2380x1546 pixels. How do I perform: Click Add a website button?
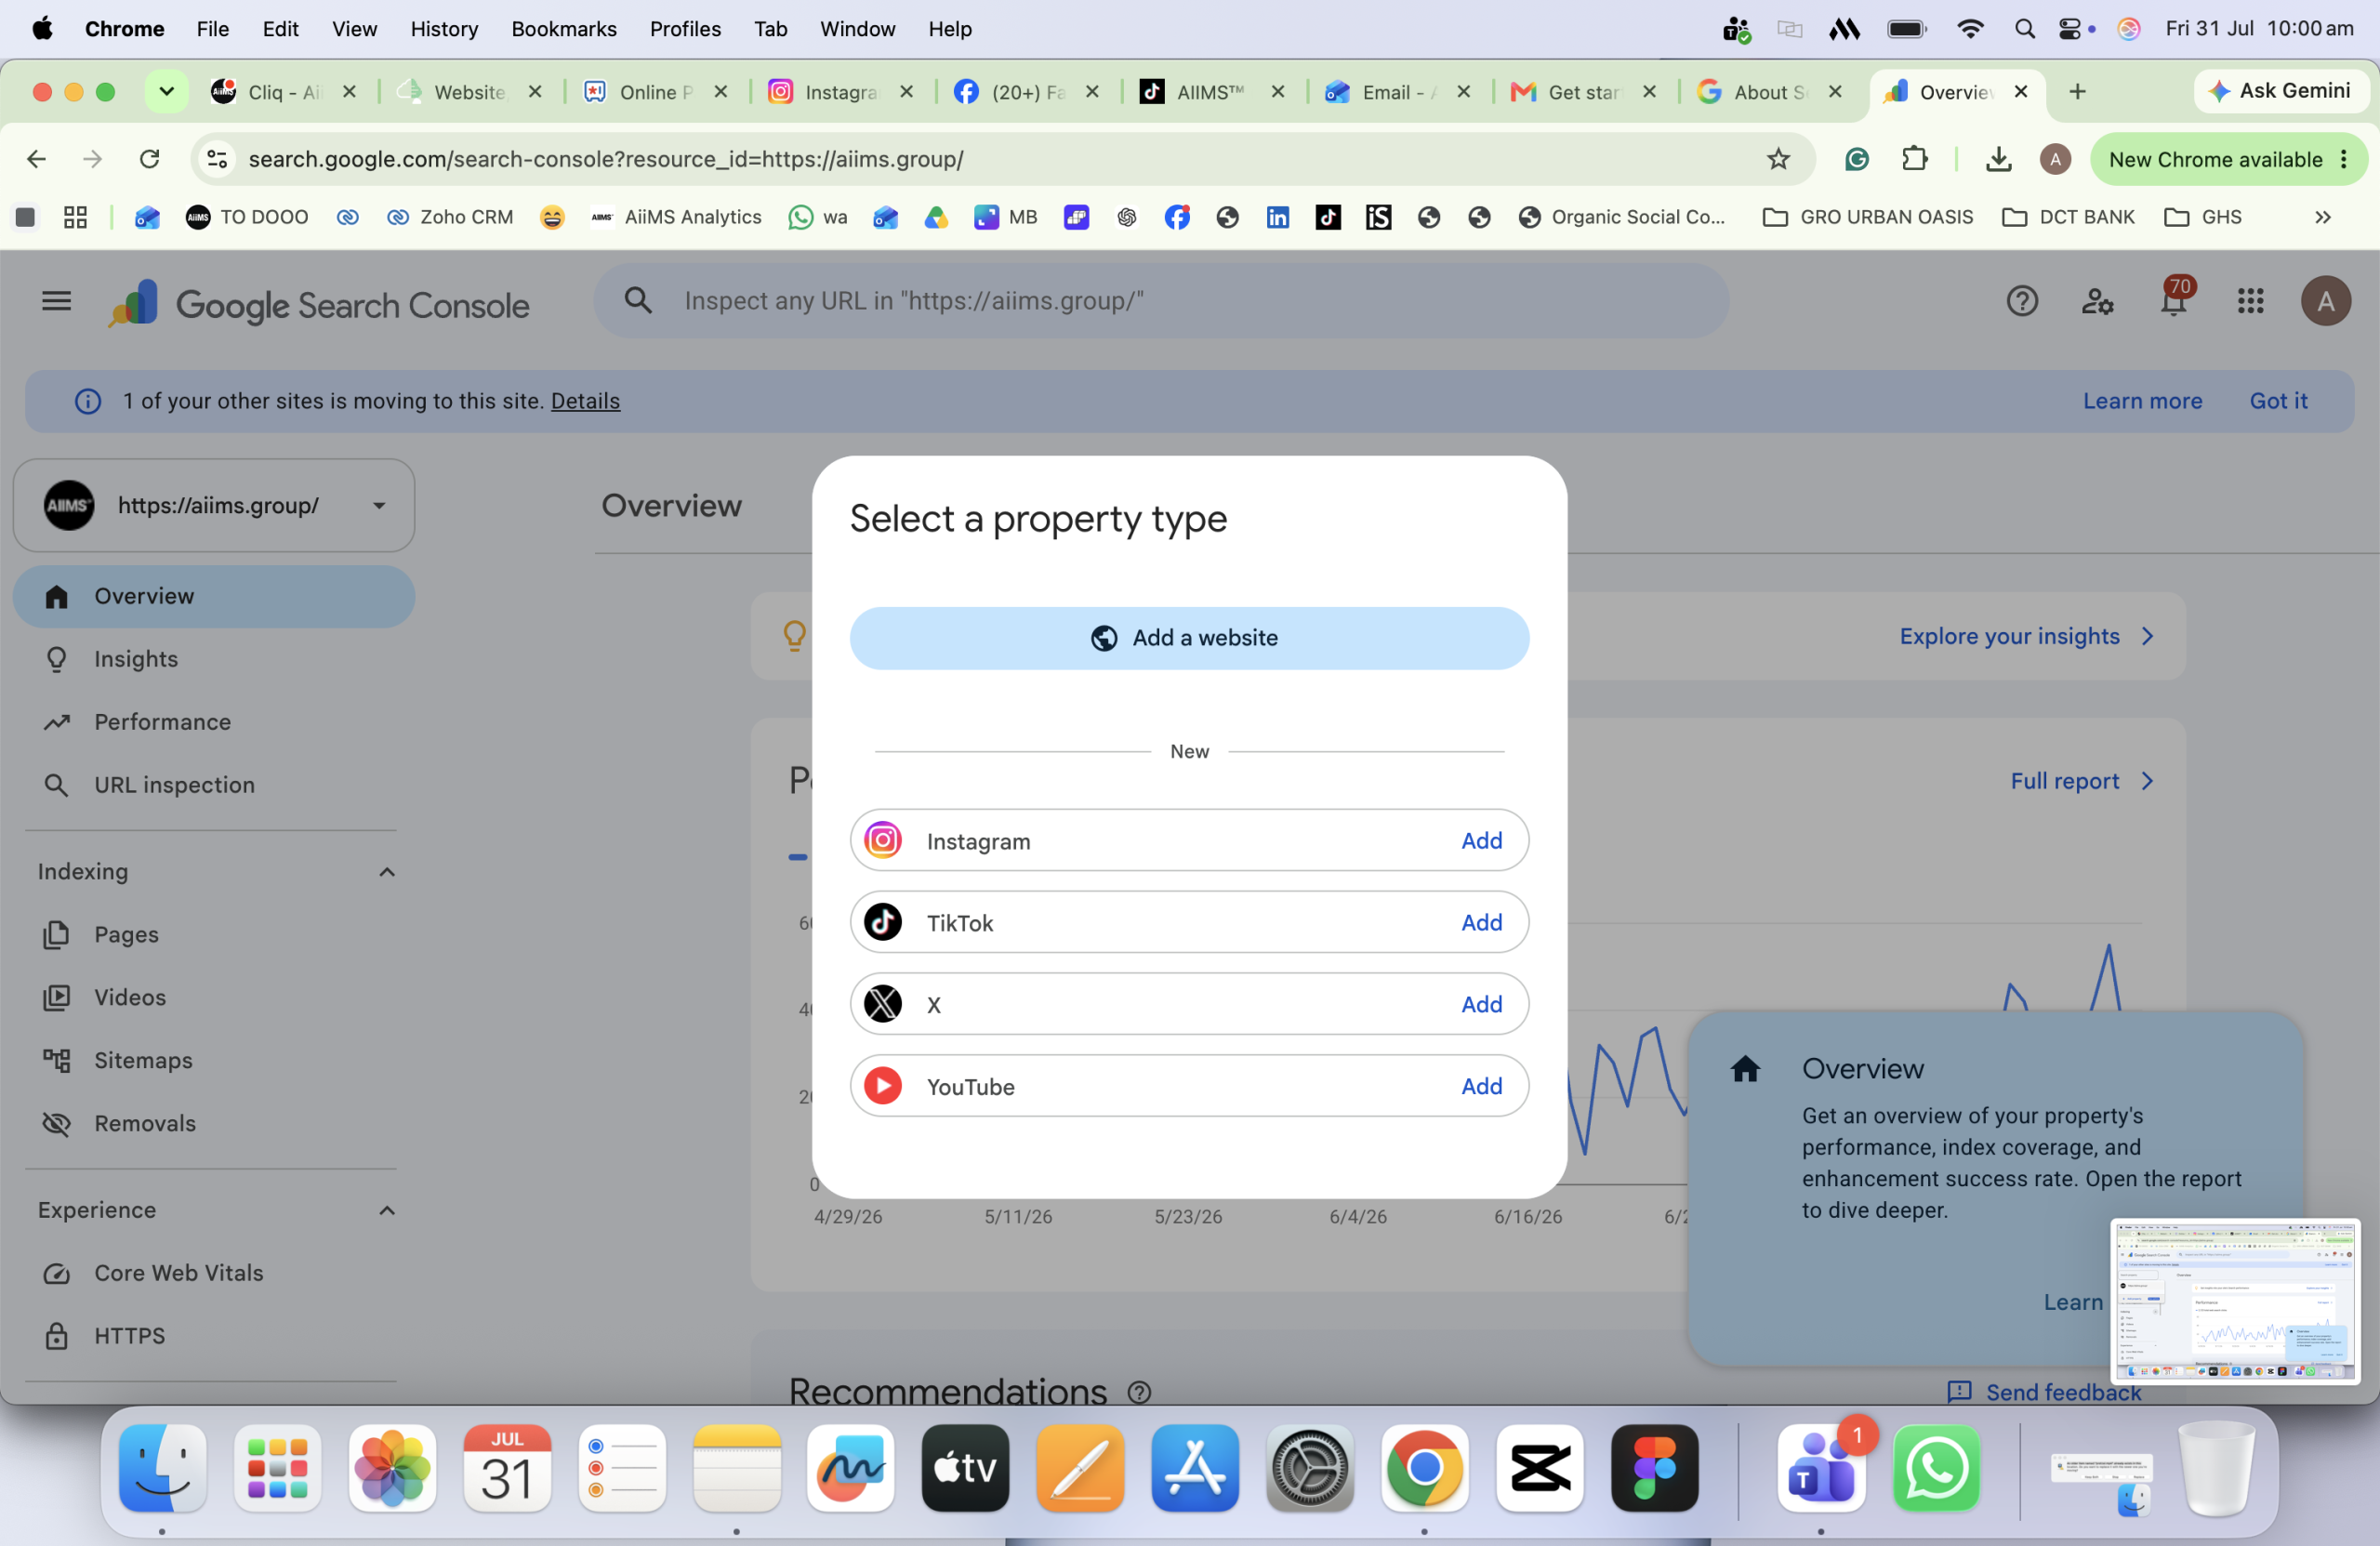point(1189,638)
